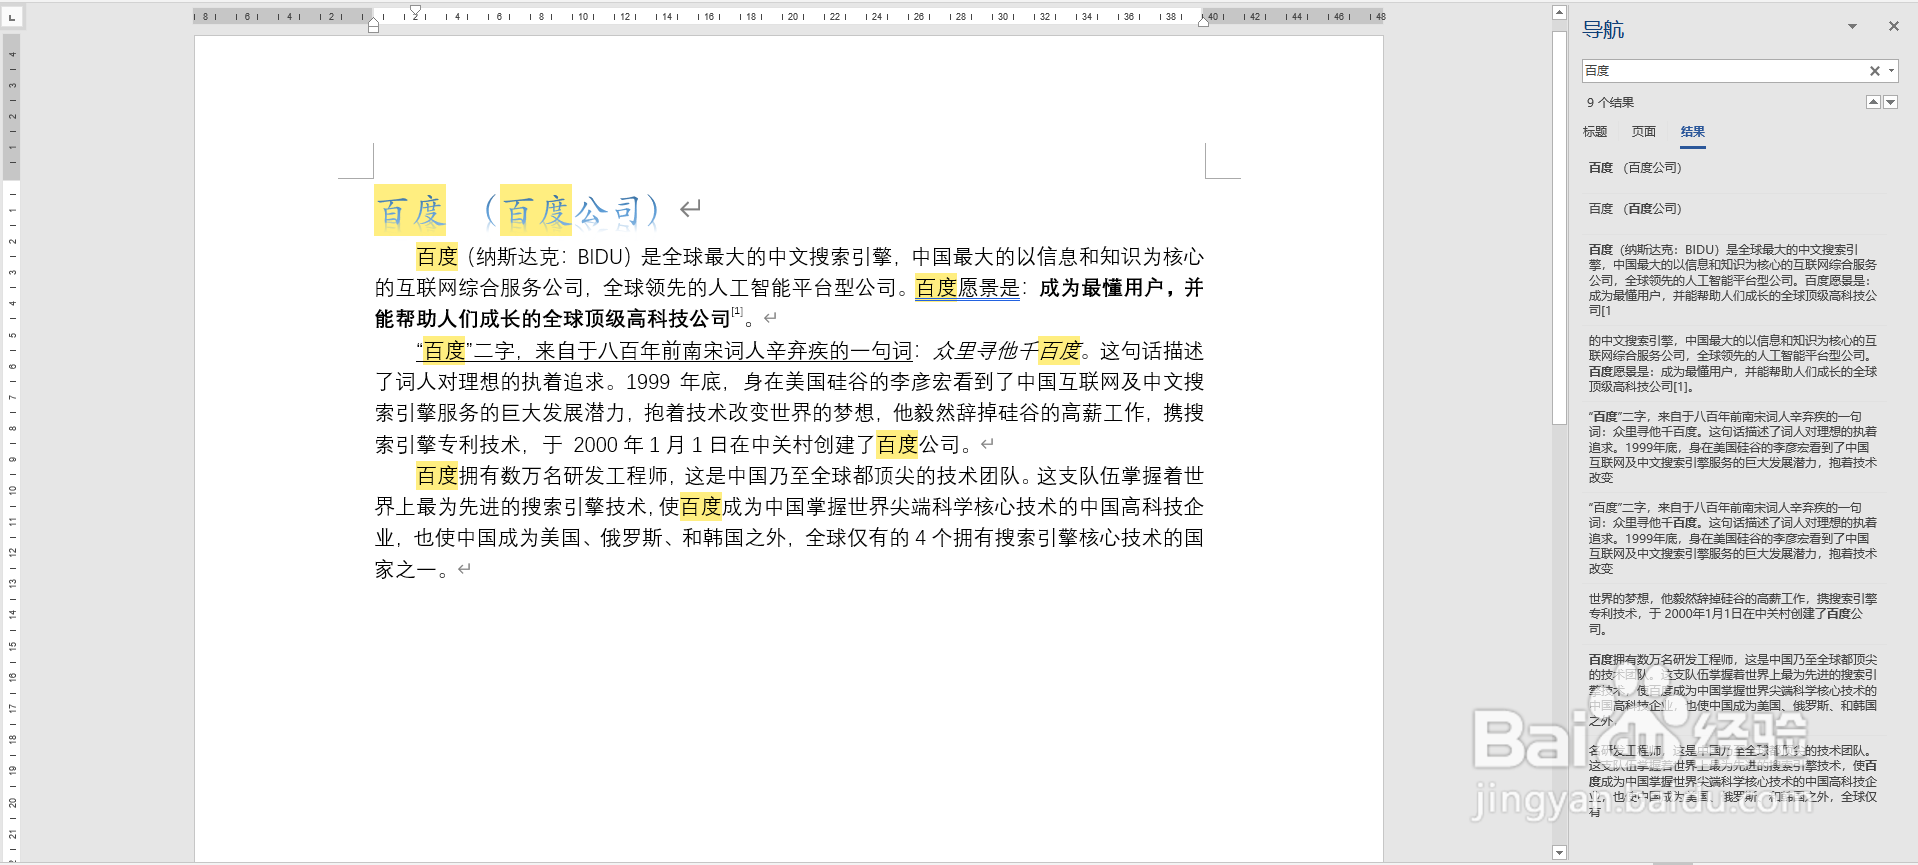Jump to the previous search result

(x=1873, y=102)
